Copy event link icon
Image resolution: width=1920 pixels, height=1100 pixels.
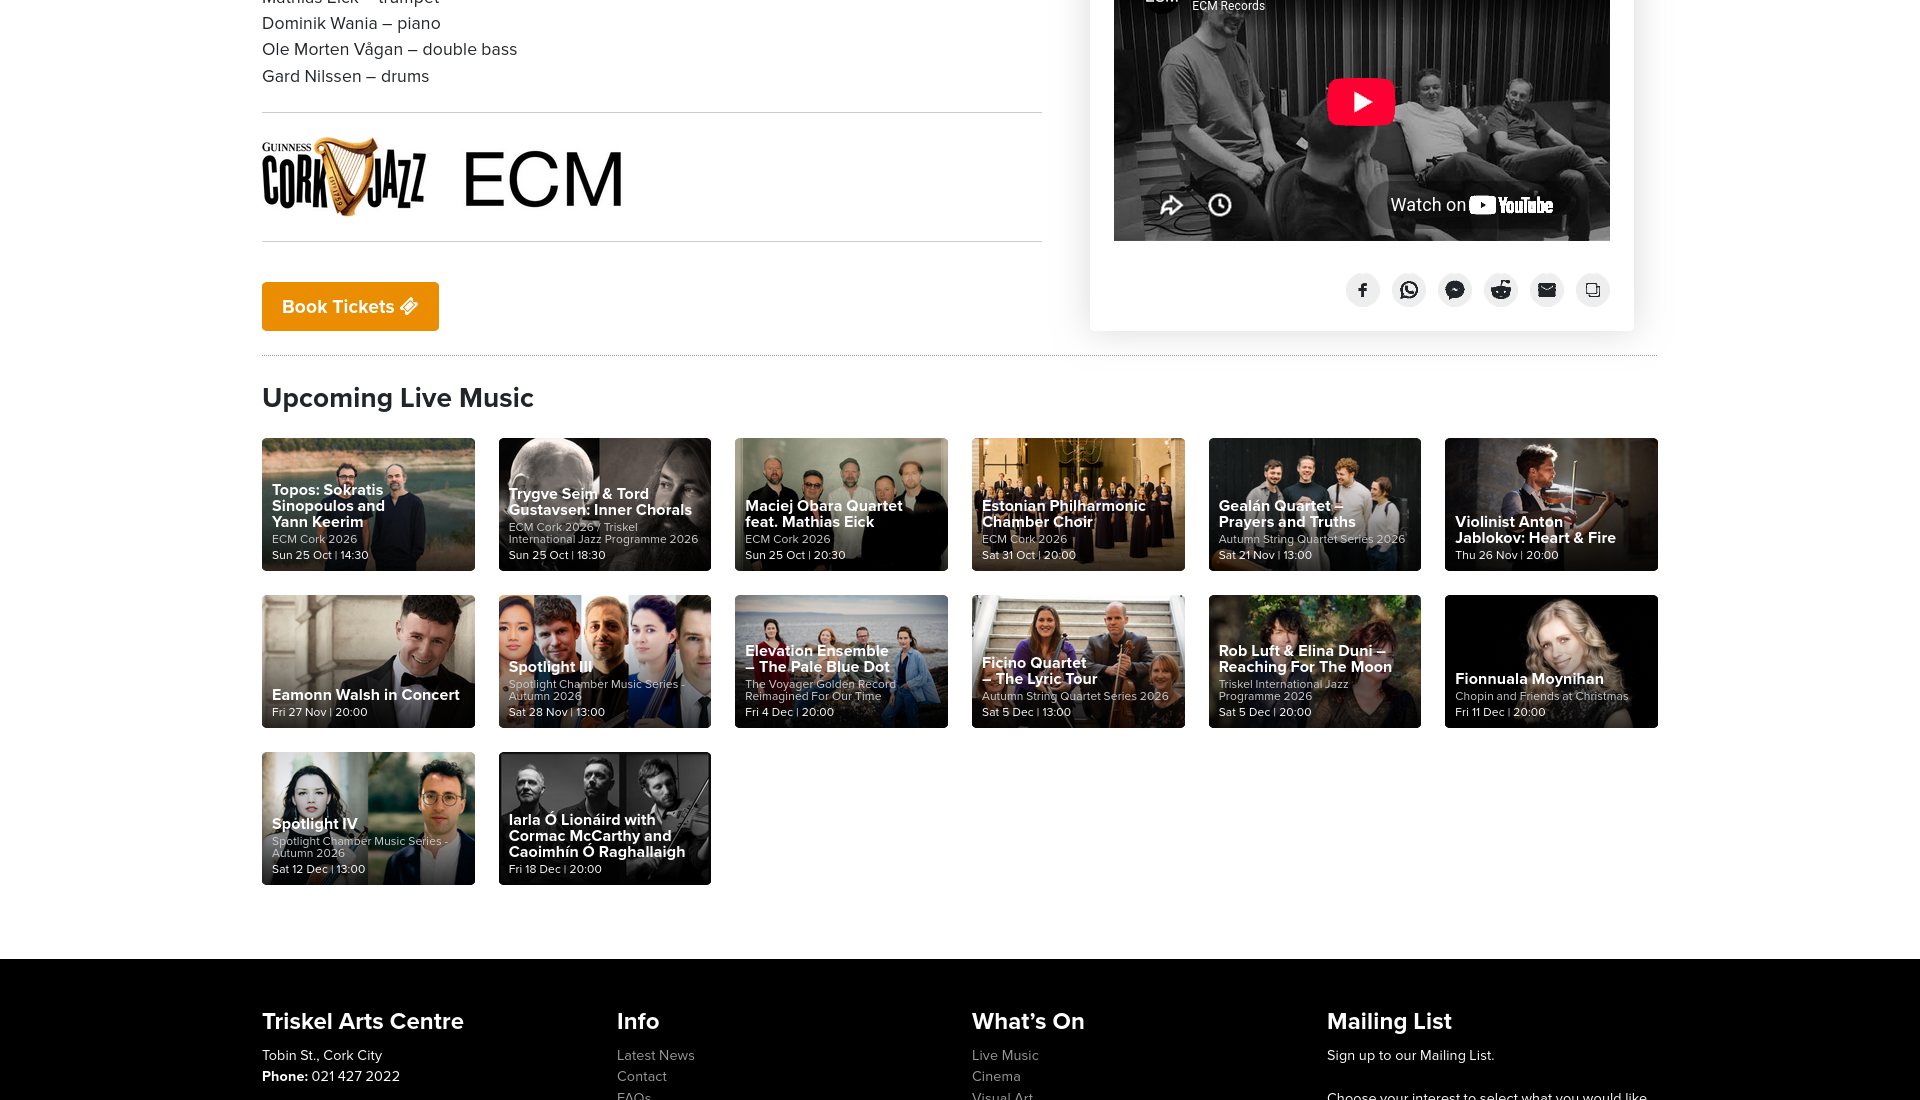(x=1593, y=290)
